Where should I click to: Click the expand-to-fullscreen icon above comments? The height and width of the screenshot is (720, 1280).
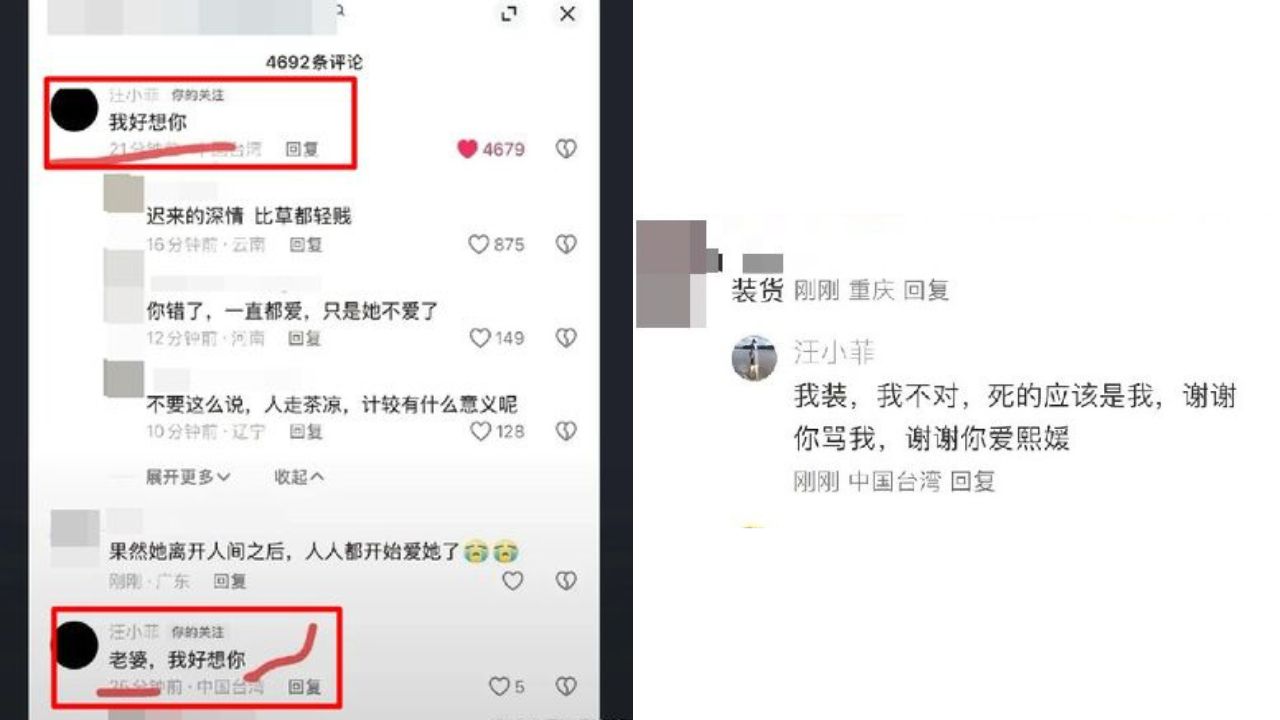coord(509,14)
